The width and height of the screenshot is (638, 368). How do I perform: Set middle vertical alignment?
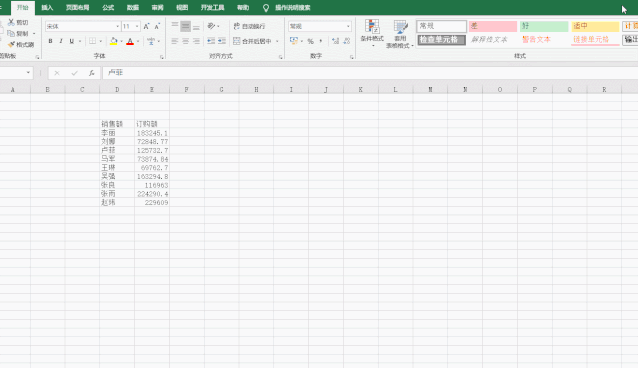click(186, 26)
